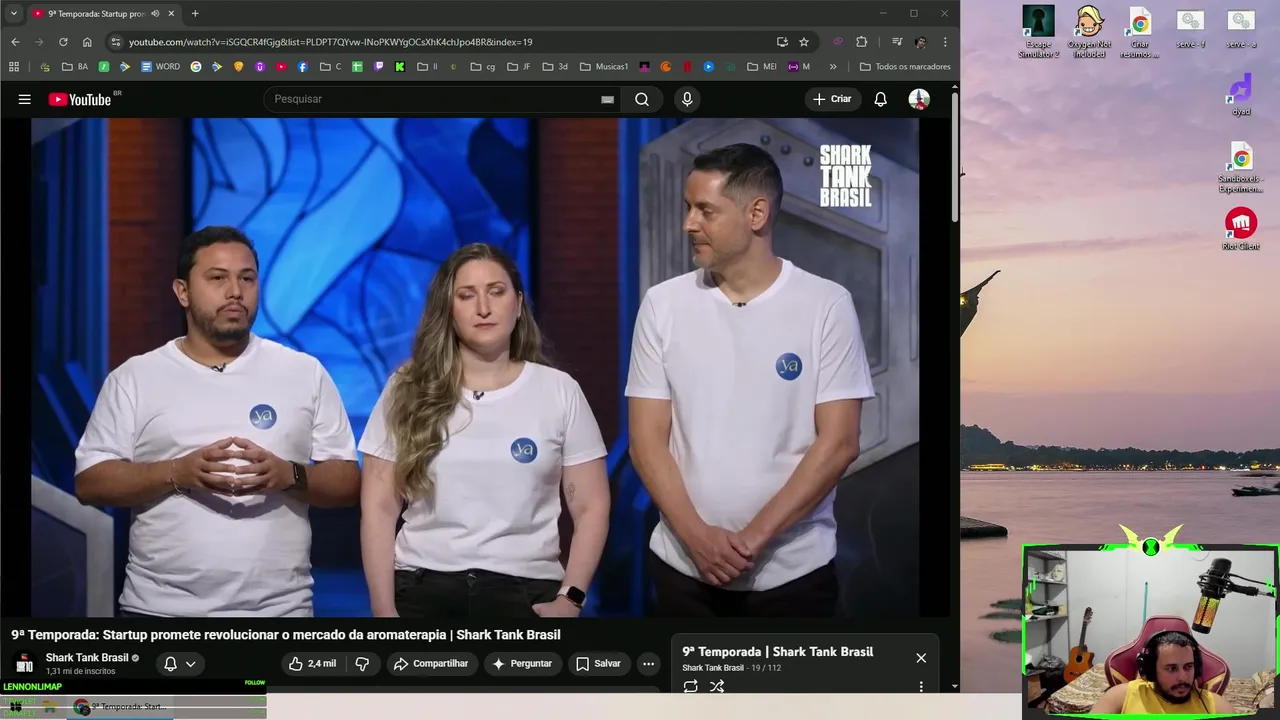Go to YouTube home via logo

(79, 99)
